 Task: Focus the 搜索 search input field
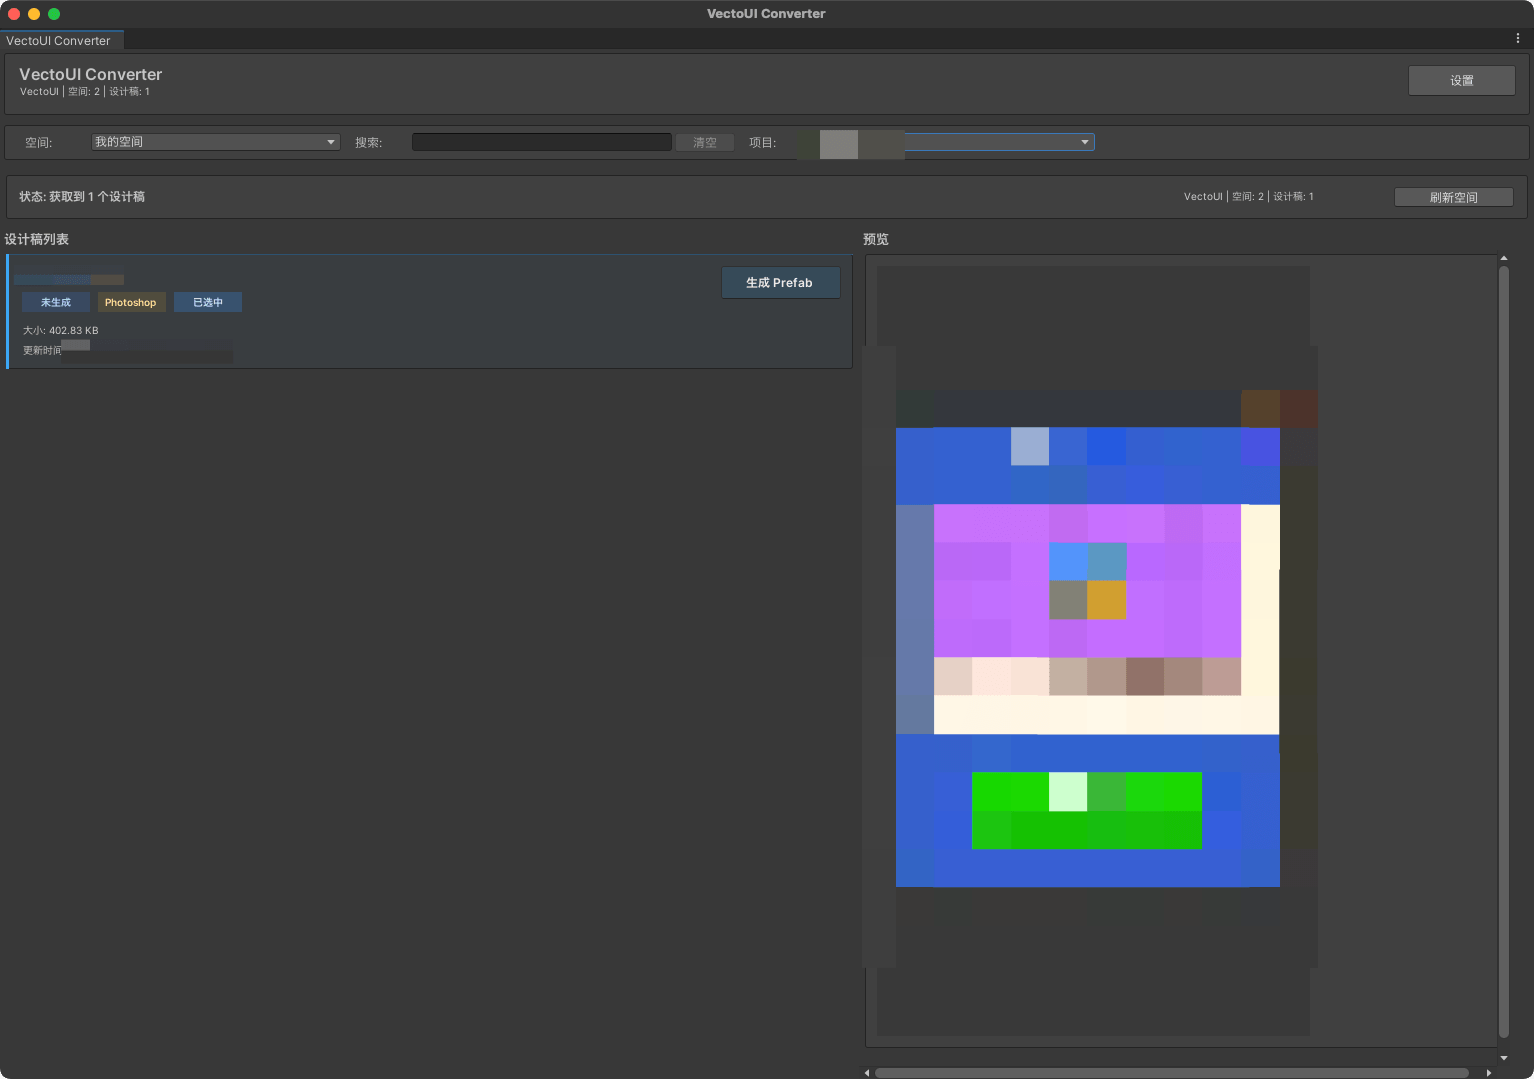tap(542, 142)
